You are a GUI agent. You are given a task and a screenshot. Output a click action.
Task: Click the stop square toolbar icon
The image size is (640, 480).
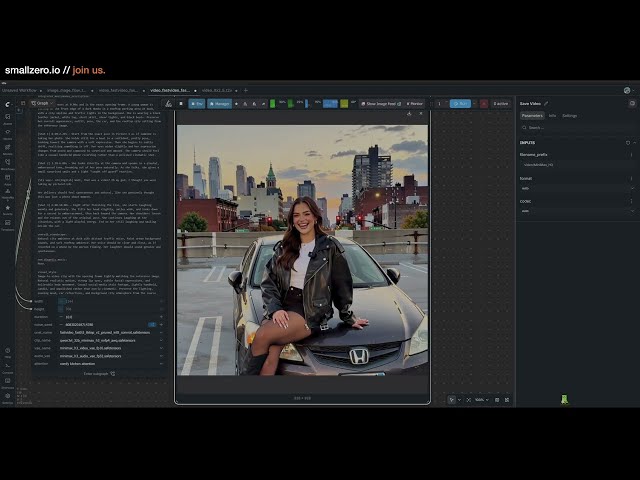point(181,104)
